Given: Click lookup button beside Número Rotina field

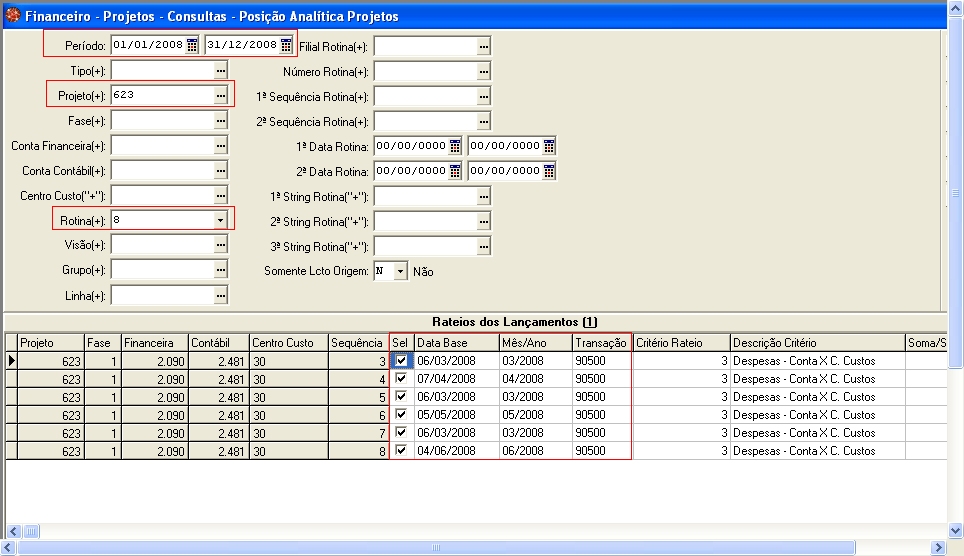Looking at the screenshot, I should [484, 72].
